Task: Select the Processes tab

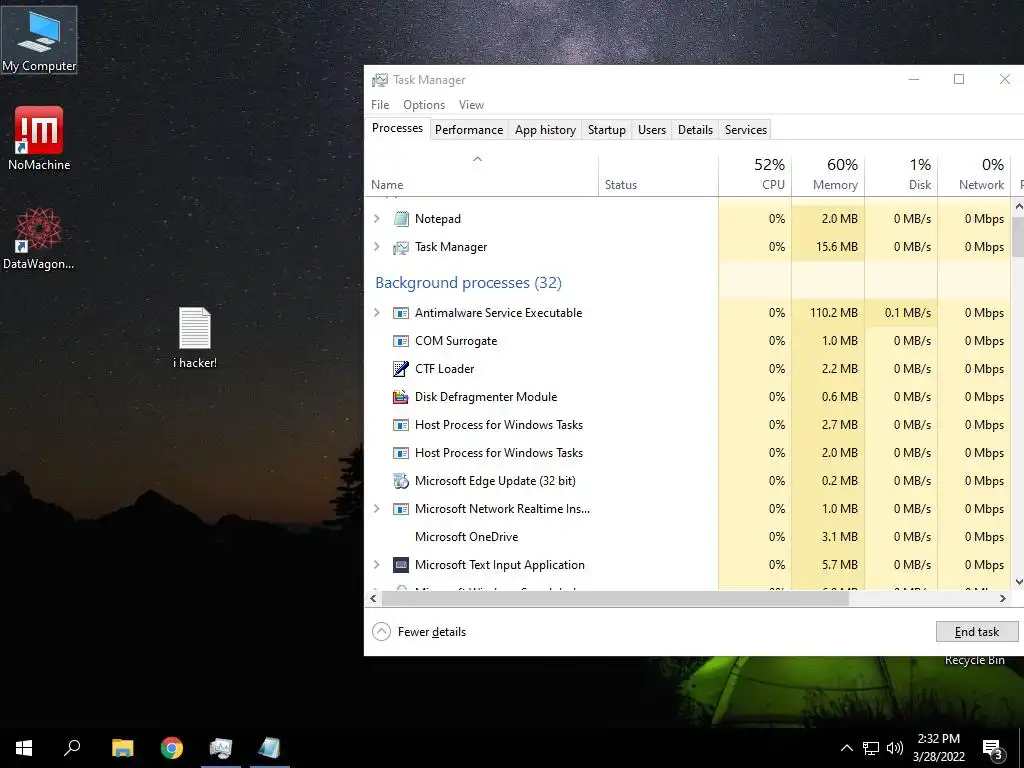Action: [x=397, y=128]
